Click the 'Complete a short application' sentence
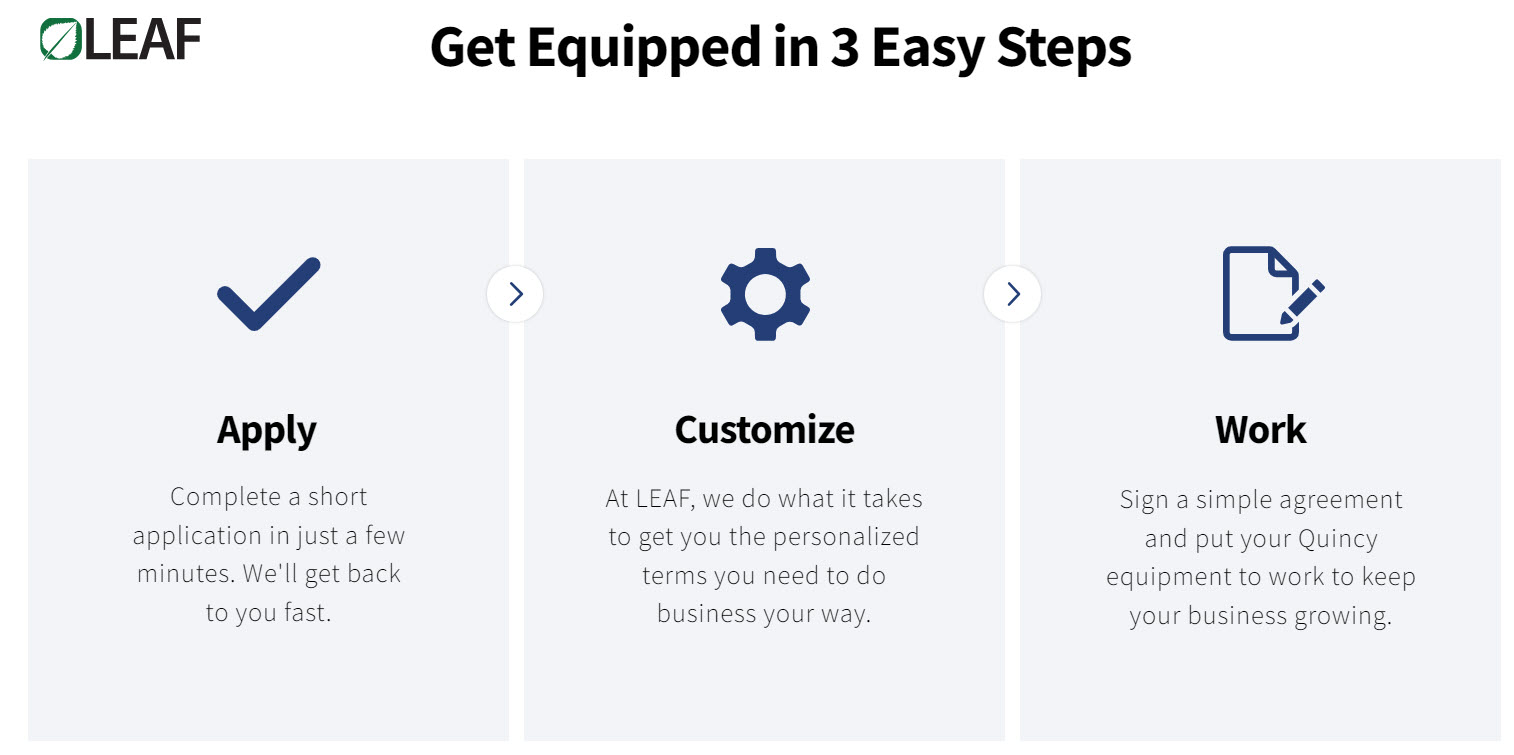Image resolution: width=1514 pixels, height=755 pixels. [268, 516]
